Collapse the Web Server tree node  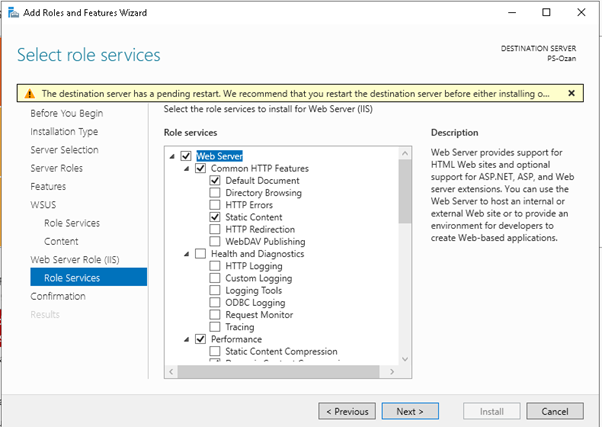[172, 156]
